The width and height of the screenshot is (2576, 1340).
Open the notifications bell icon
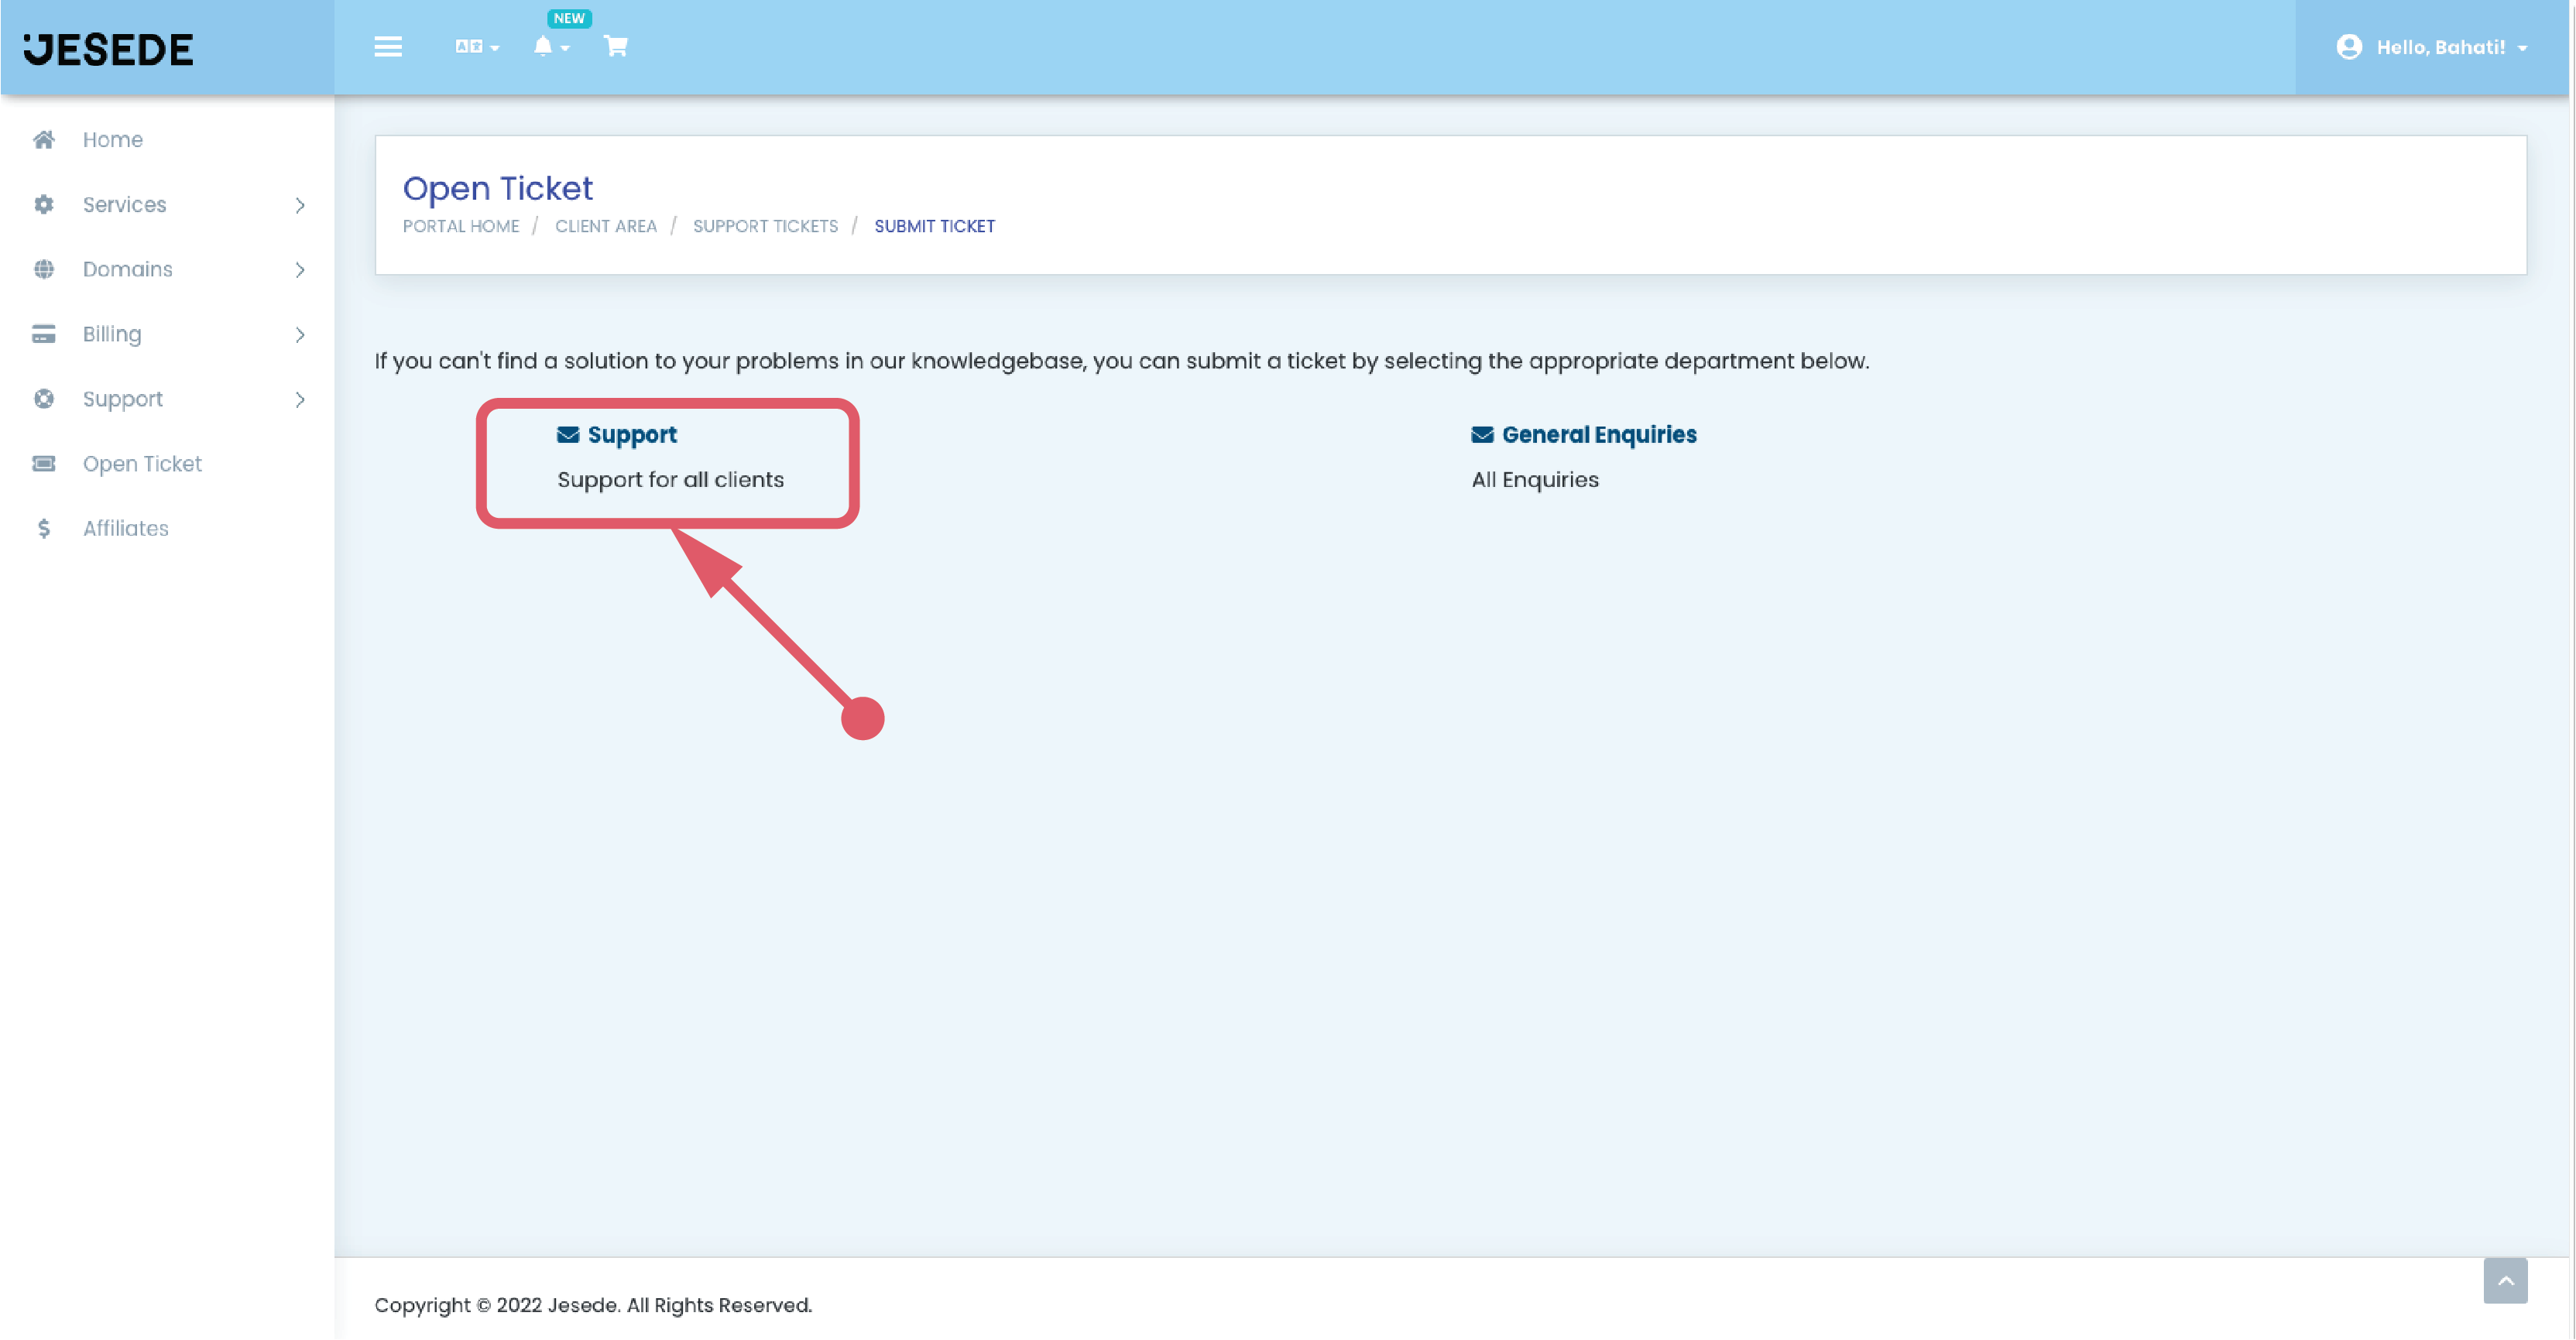549,47
